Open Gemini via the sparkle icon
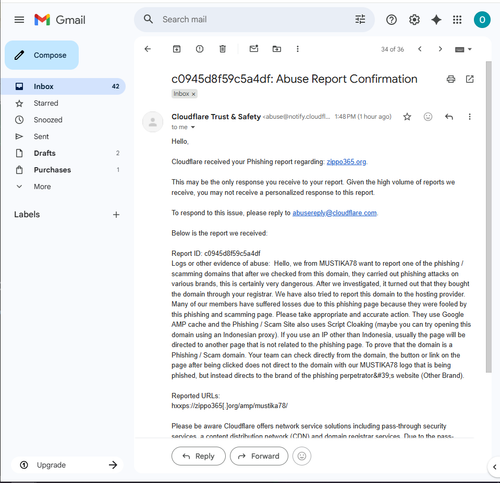 [436, 20]
